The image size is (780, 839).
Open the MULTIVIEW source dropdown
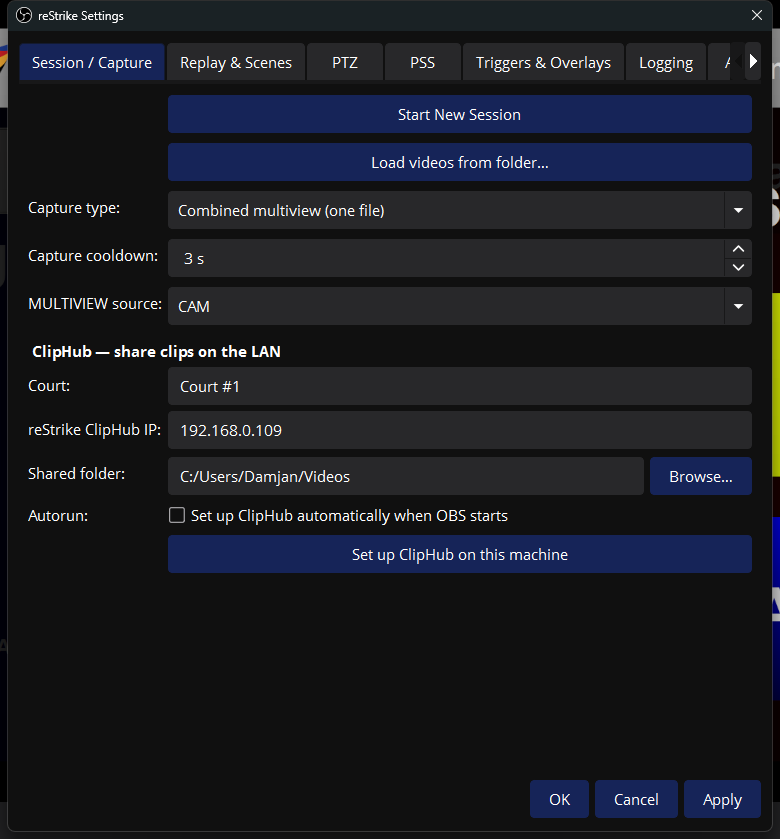[x=460, y=306]
